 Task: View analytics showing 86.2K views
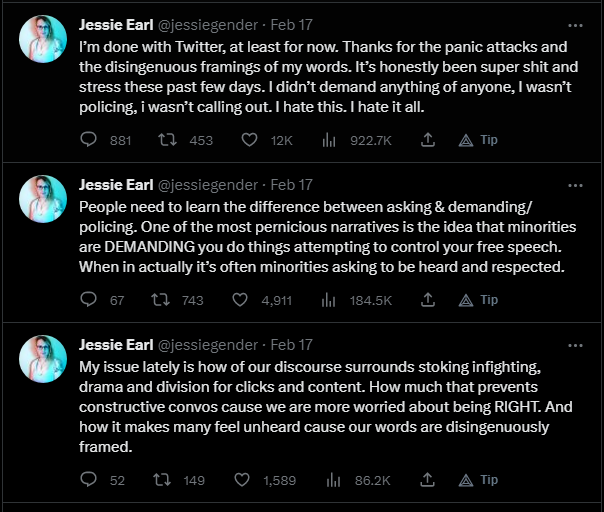[334, 480]
